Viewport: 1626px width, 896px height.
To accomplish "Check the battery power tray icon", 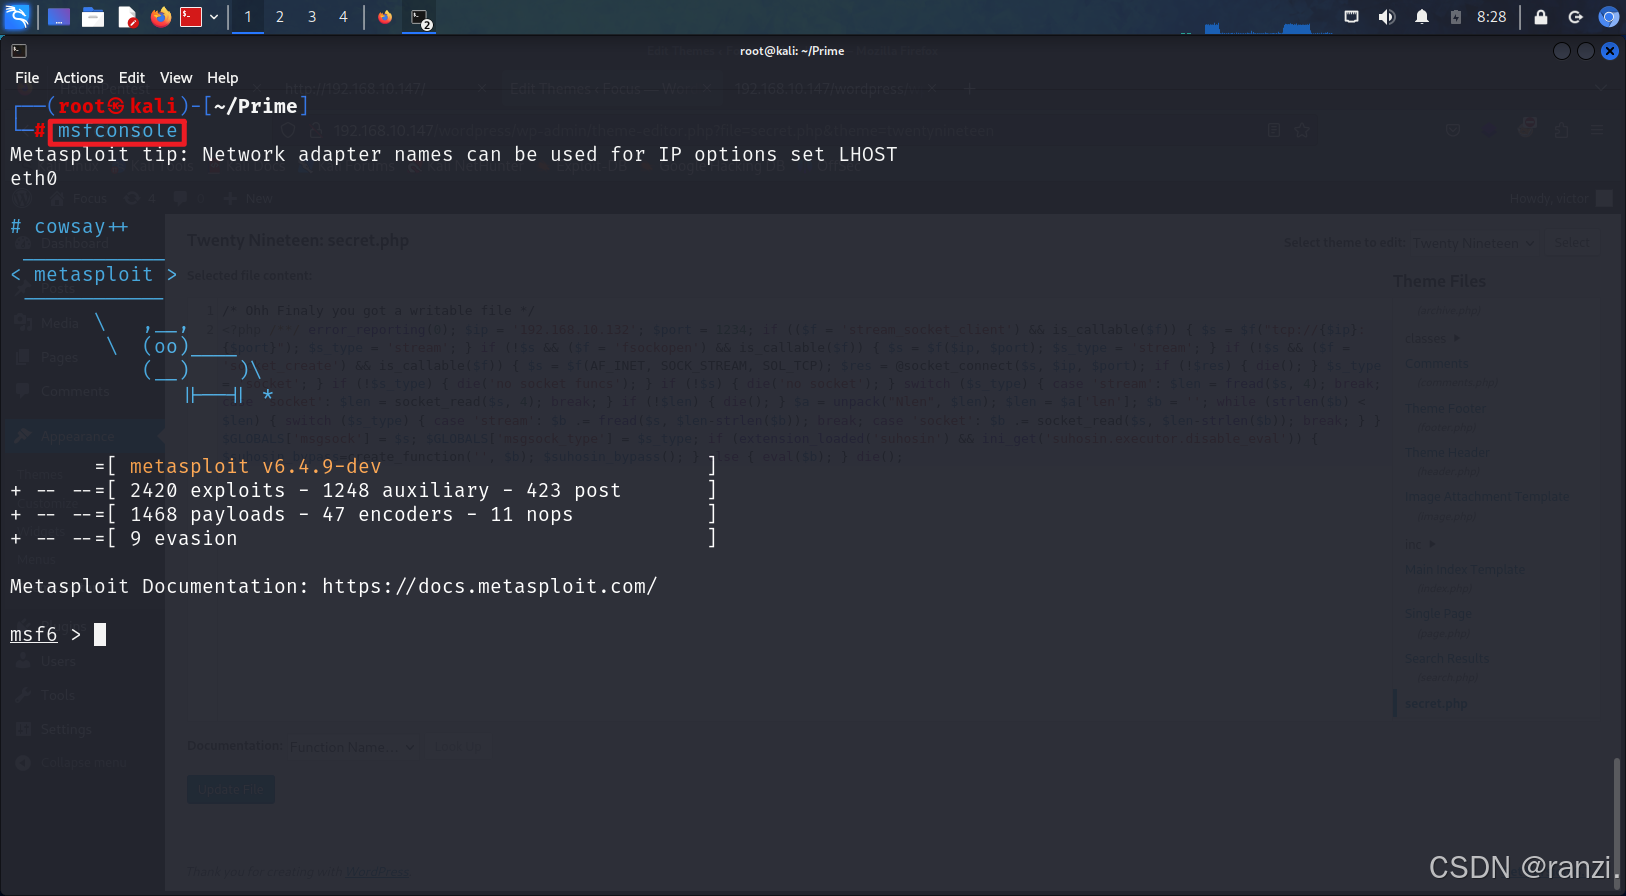I will pos(1456,17).
